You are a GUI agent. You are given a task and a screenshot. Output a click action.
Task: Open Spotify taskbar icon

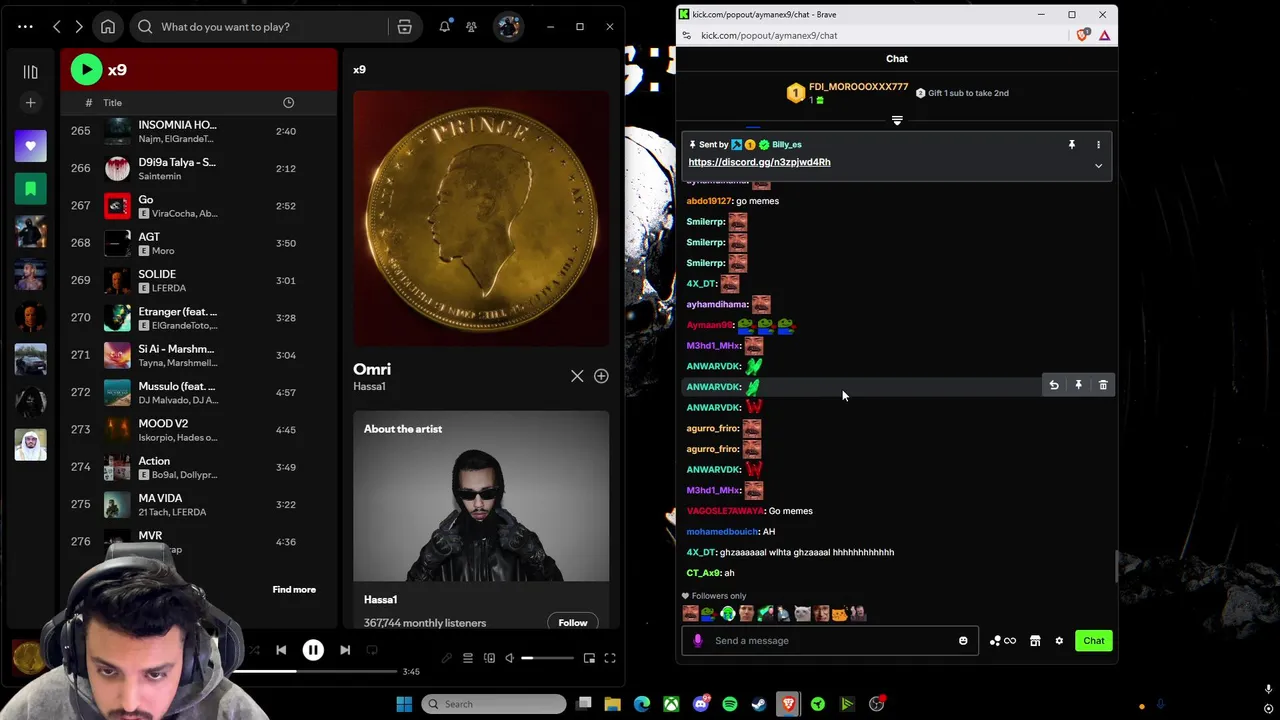pyautogui.click(x=730, y=704)
